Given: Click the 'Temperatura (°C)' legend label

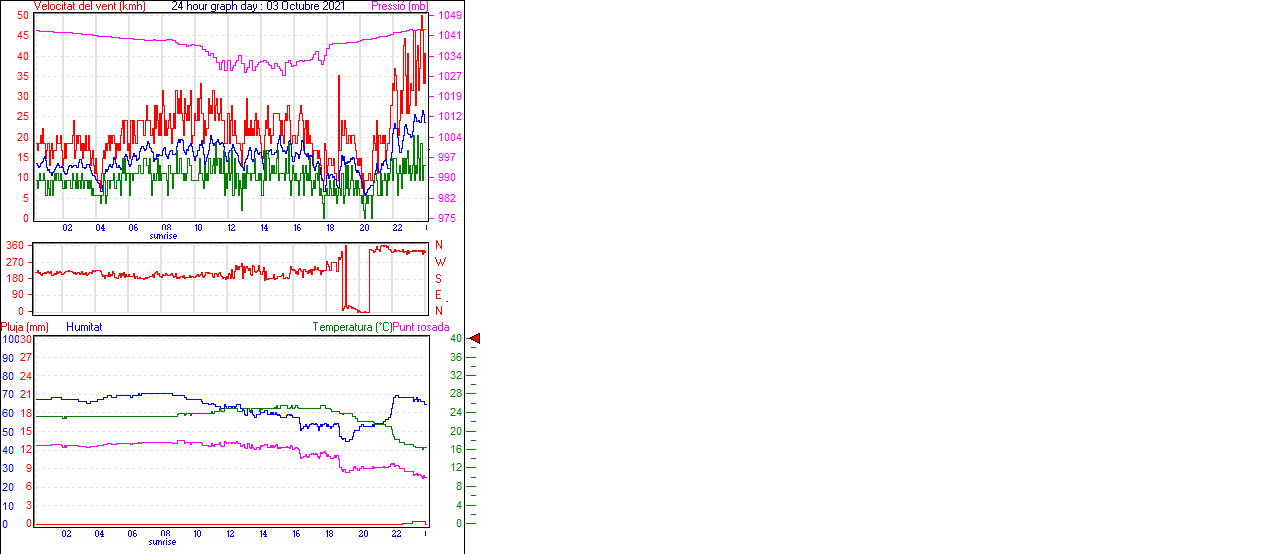Looking at the screenshot, I should pos(352,327).
